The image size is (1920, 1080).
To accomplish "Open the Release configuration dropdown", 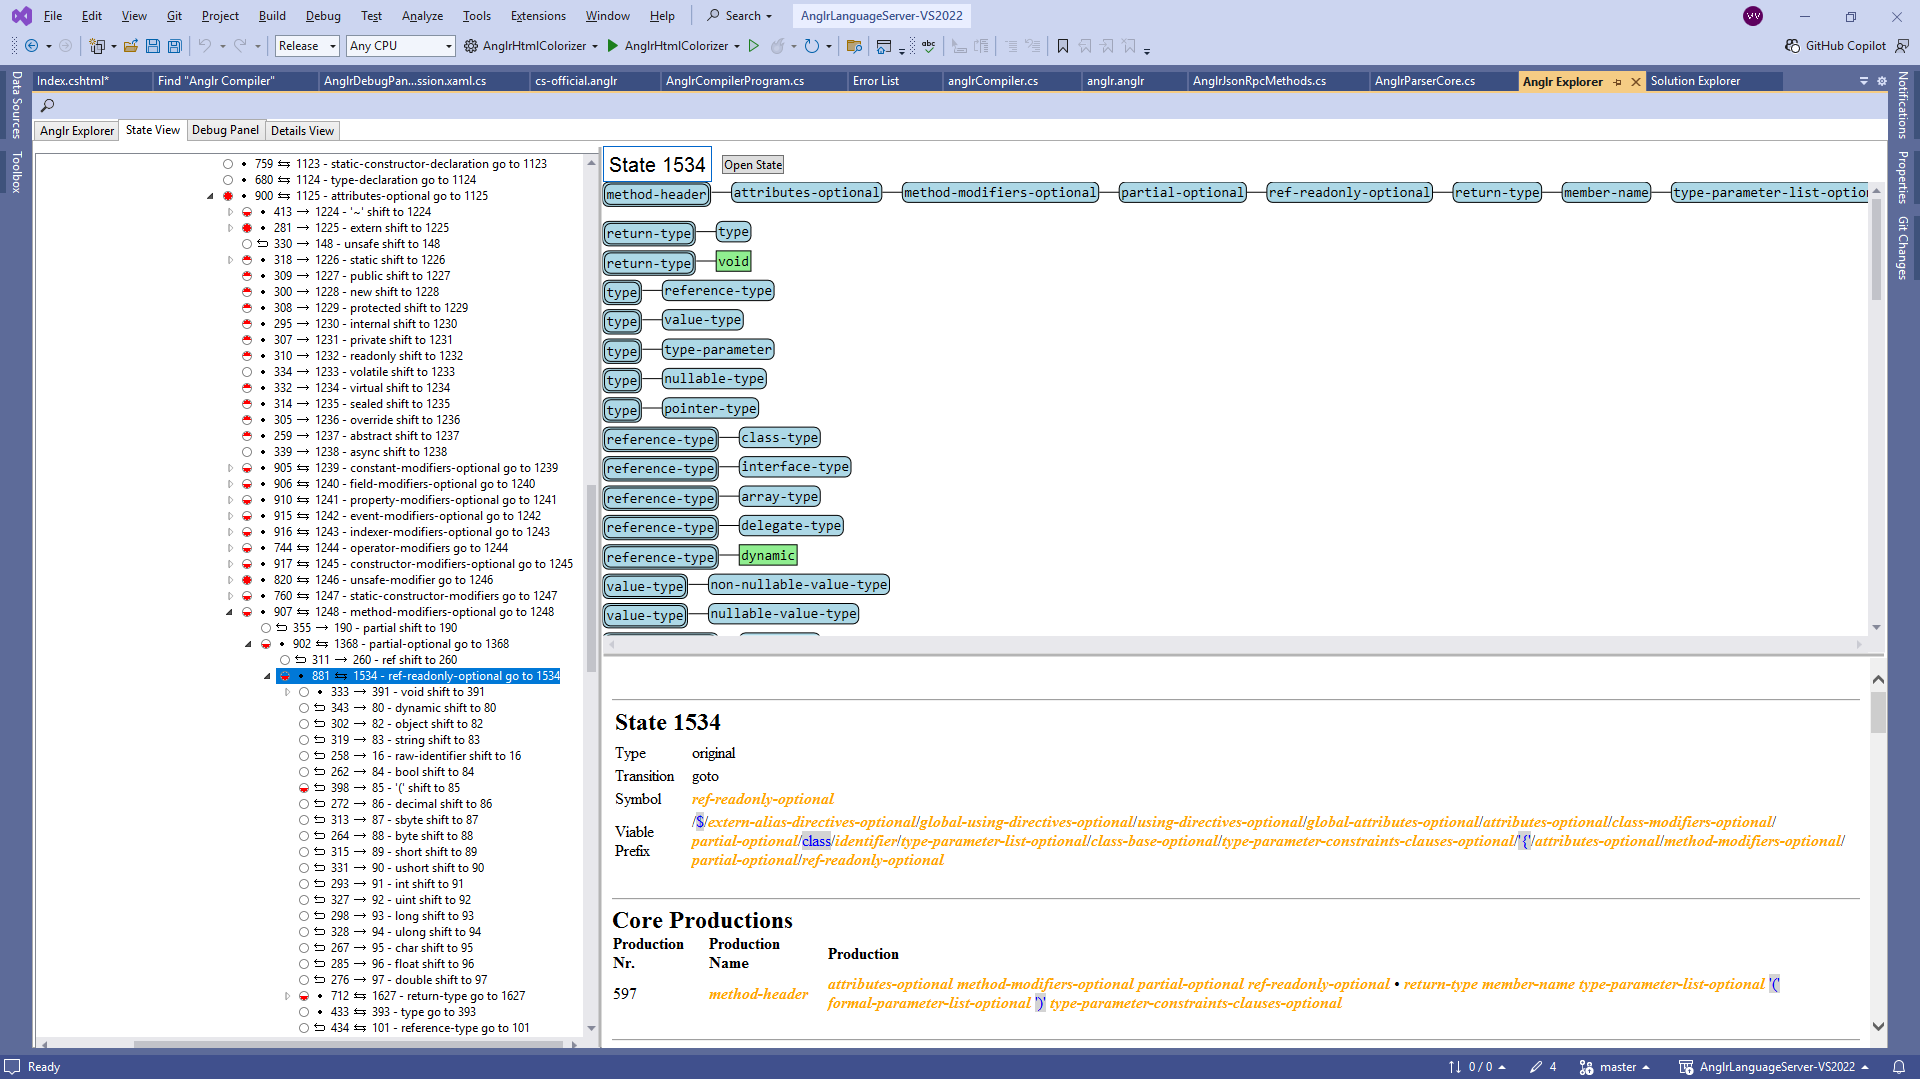I will coord(307,46).
